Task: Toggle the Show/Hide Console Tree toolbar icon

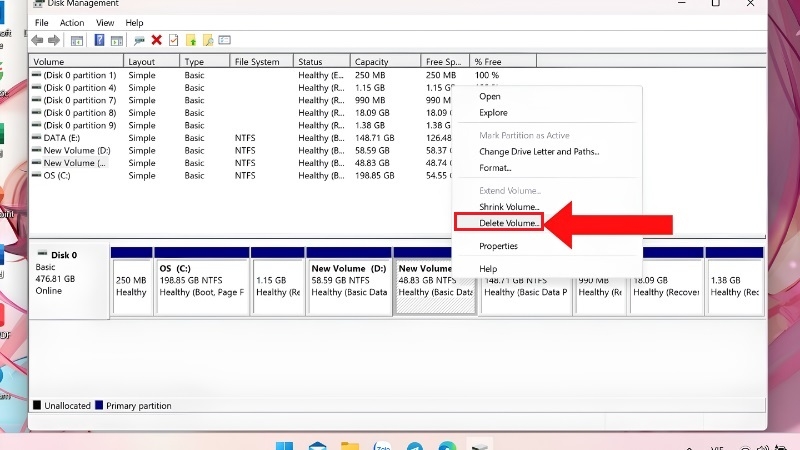Action: (77, 40)
